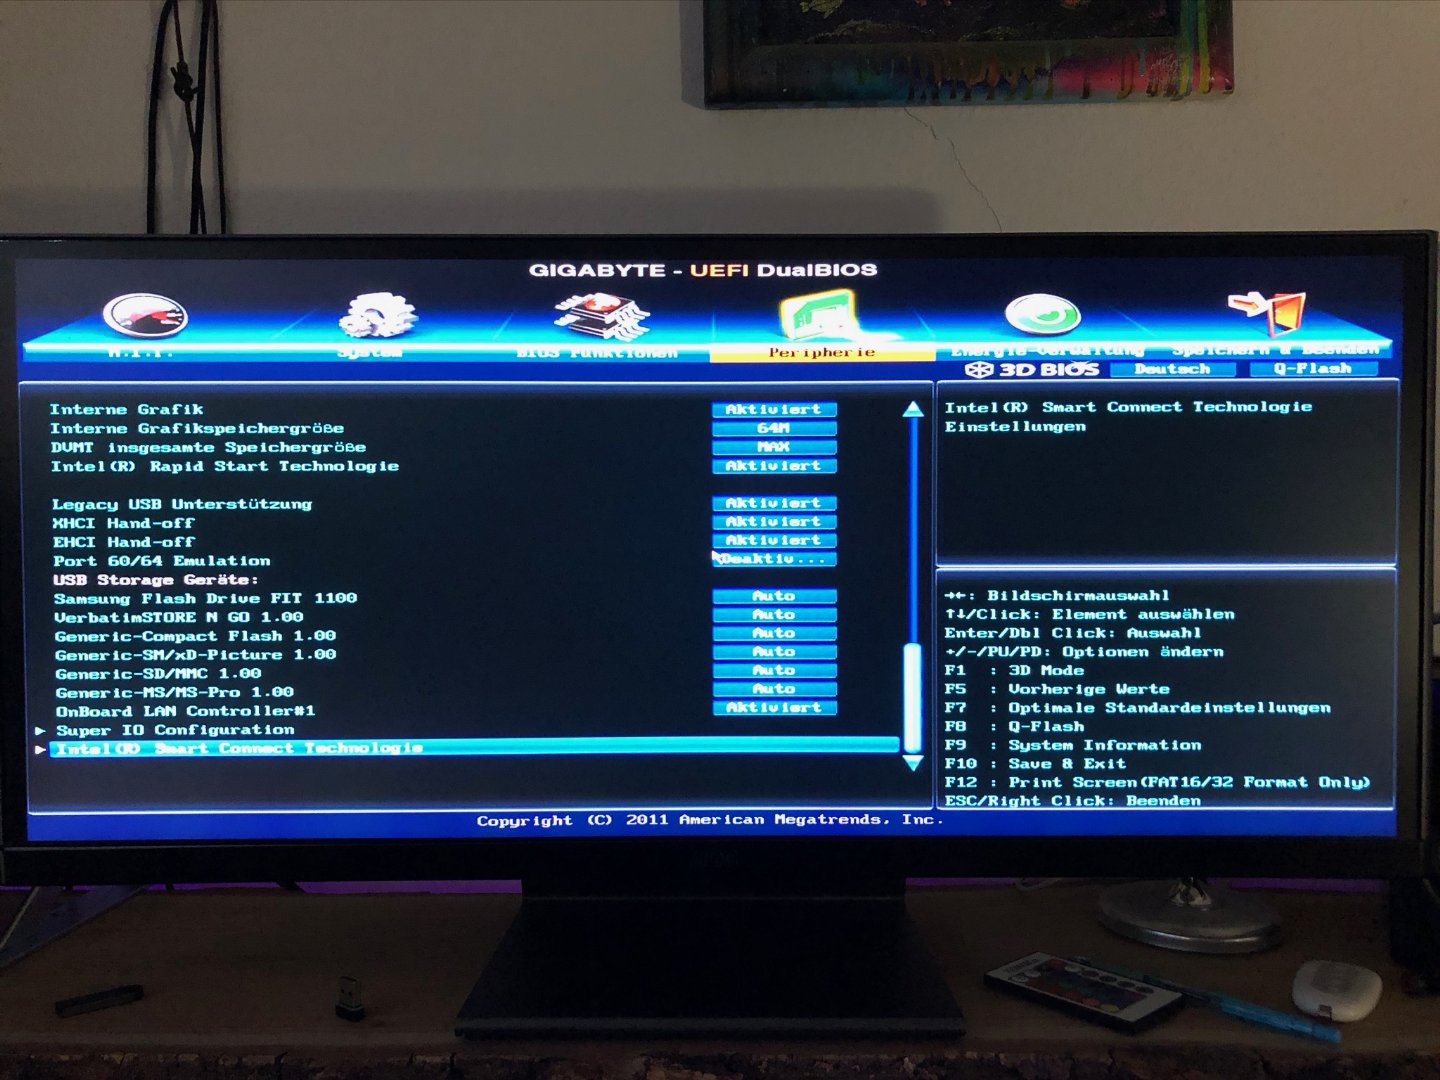The height and width of the screenshot is (1080, 1440).
Task: Enable Port 60/64 Emulation value
Action: [x=774, y=560]
